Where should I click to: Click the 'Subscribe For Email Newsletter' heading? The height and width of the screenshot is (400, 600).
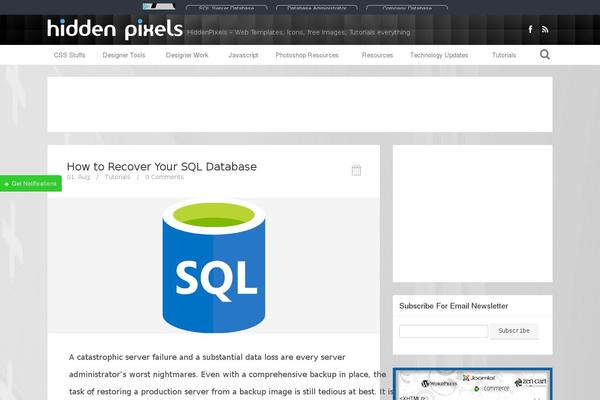click(453, 306)
